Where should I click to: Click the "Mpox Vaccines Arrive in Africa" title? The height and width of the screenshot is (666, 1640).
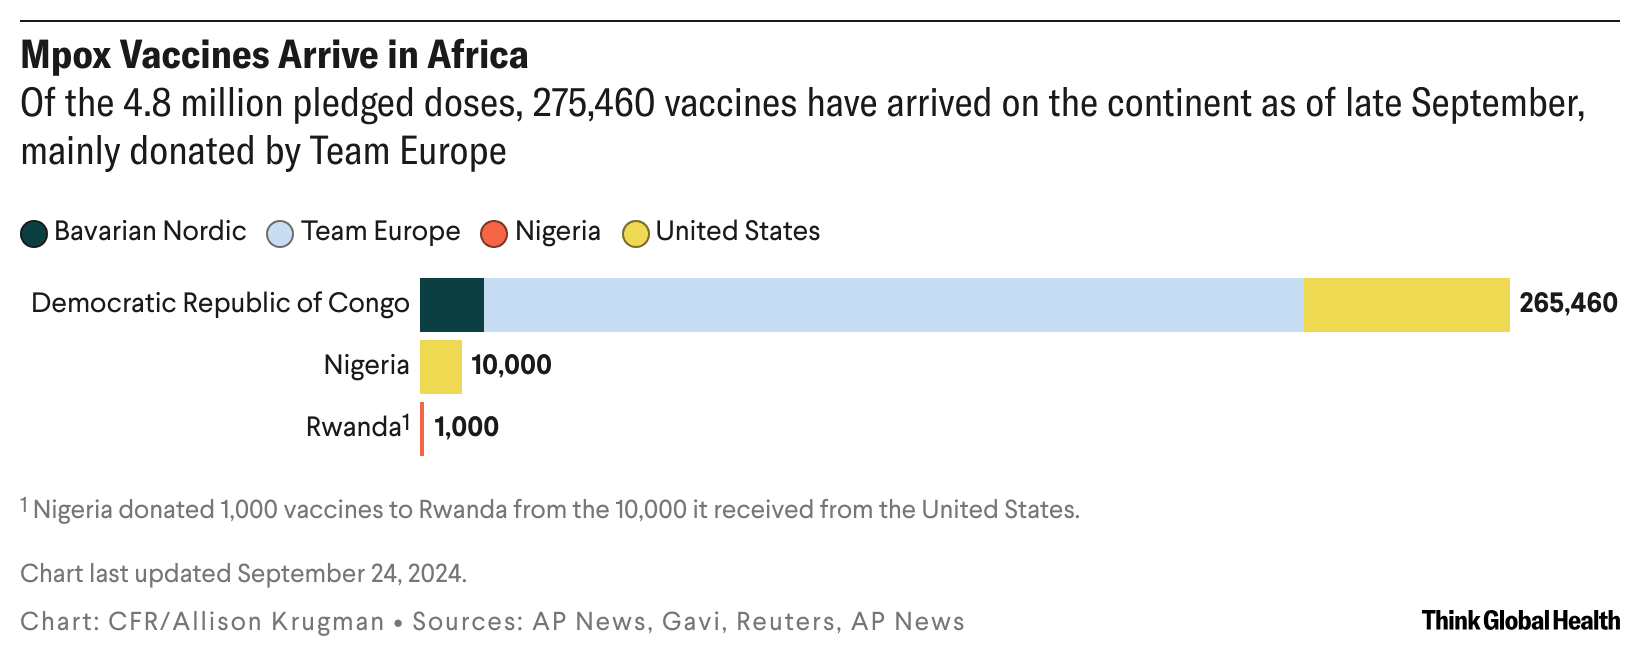coord(274,56)
